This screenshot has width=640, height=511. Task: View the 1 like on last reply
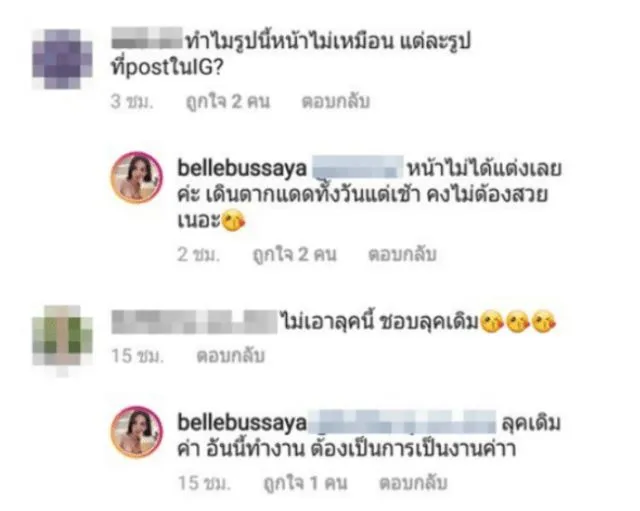(x=305, y=483)
